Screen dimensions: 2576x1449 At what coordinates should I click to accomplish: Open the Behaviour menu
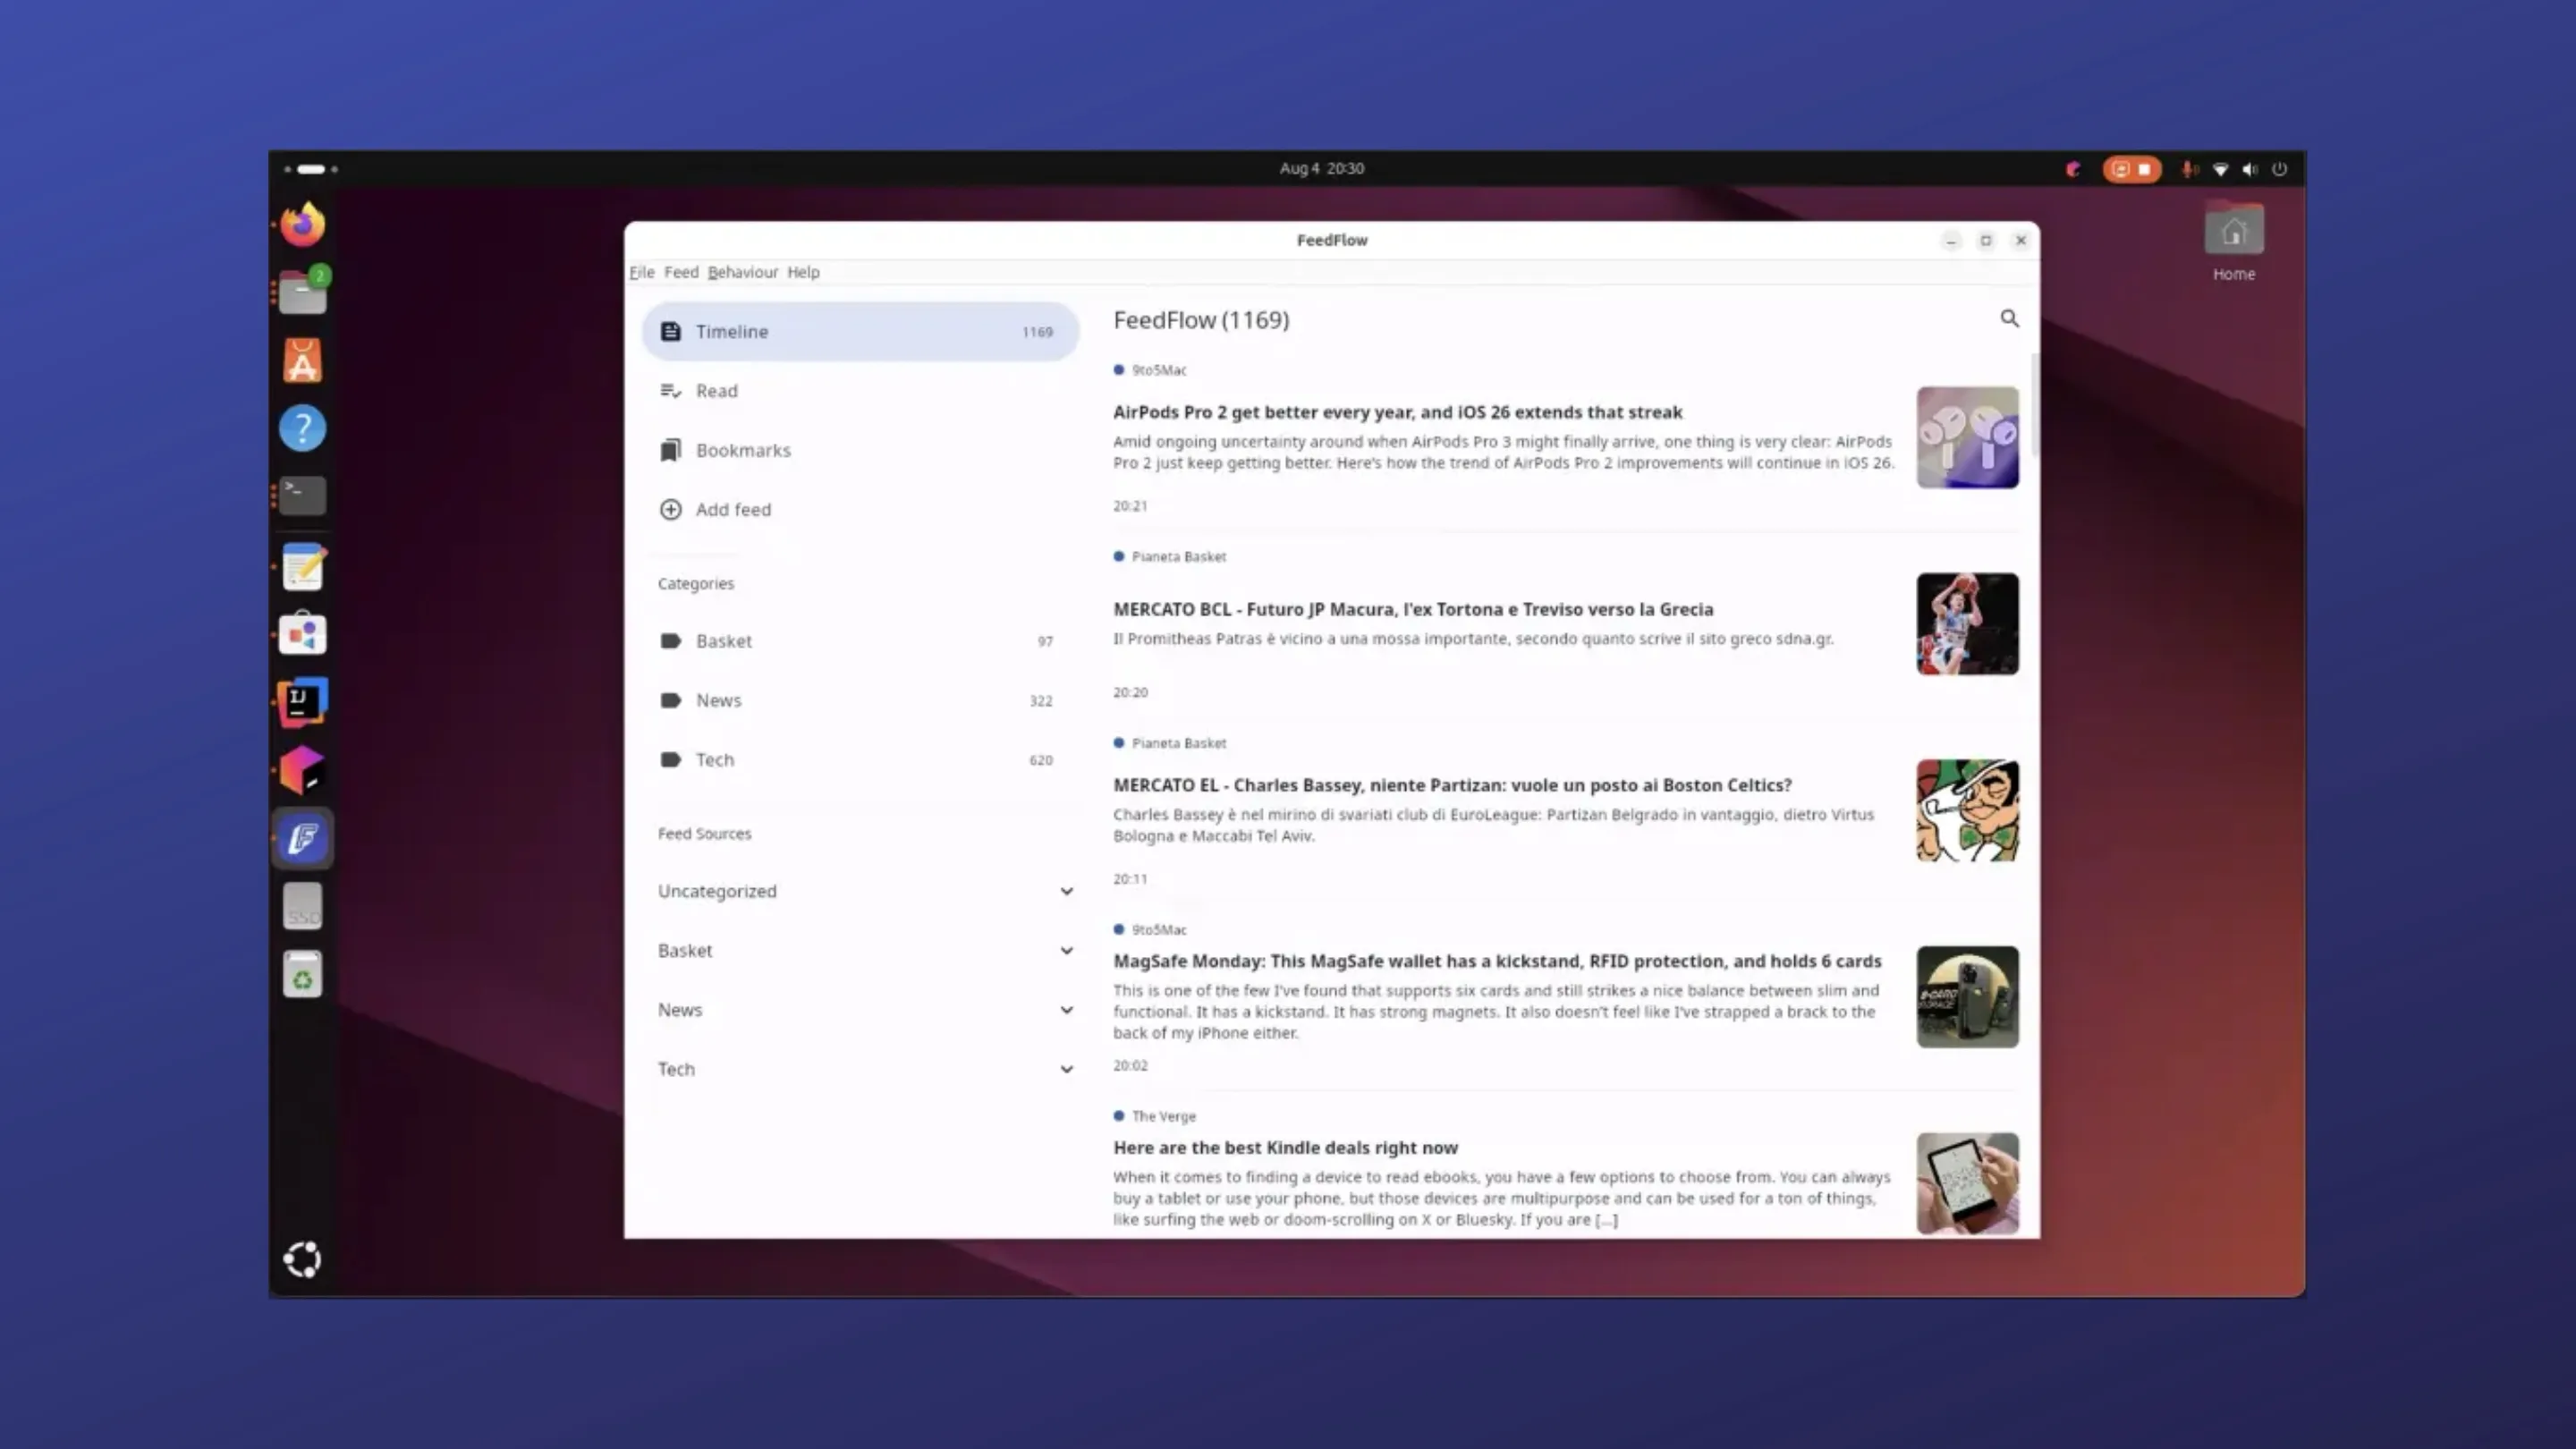tap(742, 272)
